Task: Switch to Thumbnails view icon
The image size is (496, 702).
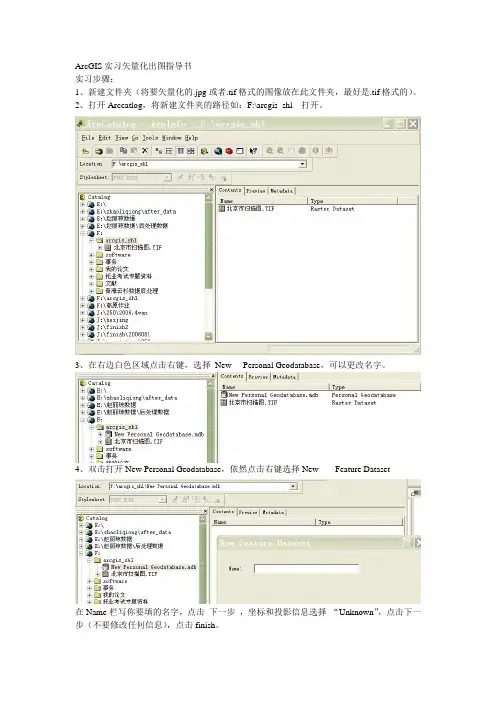Action: (x=190, y=151)
